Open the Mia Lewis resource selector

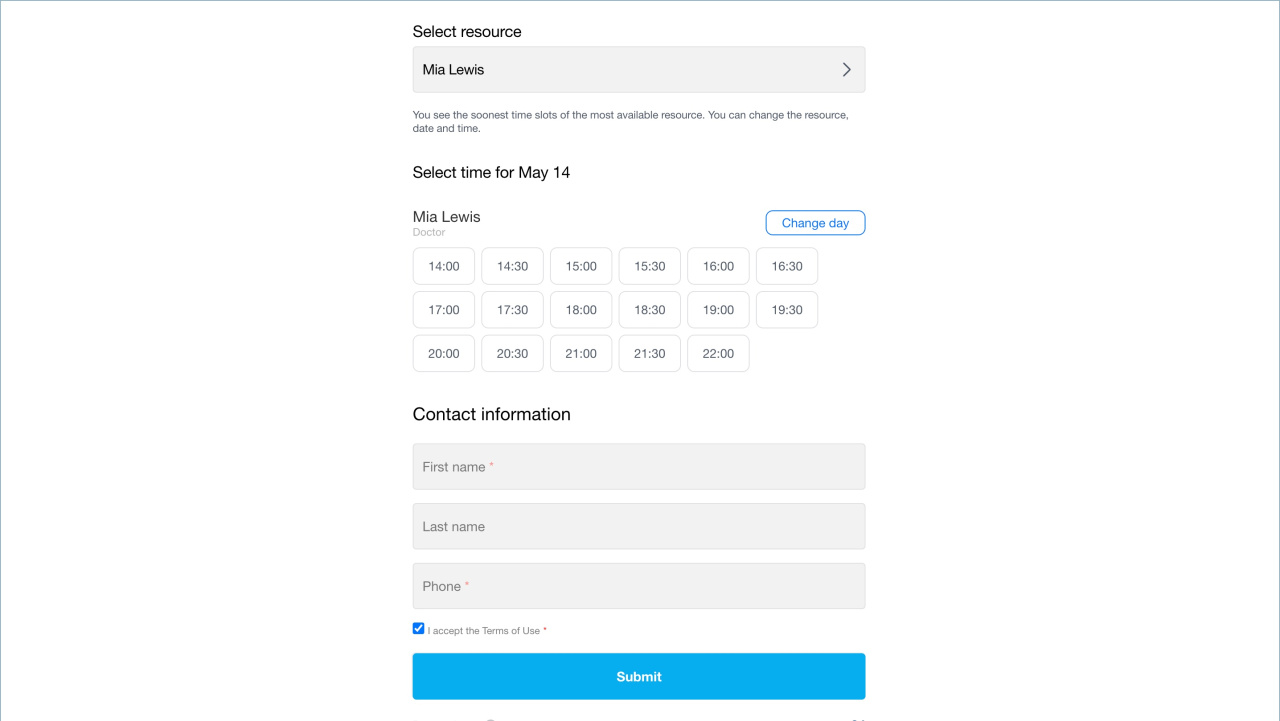(639, 70)
